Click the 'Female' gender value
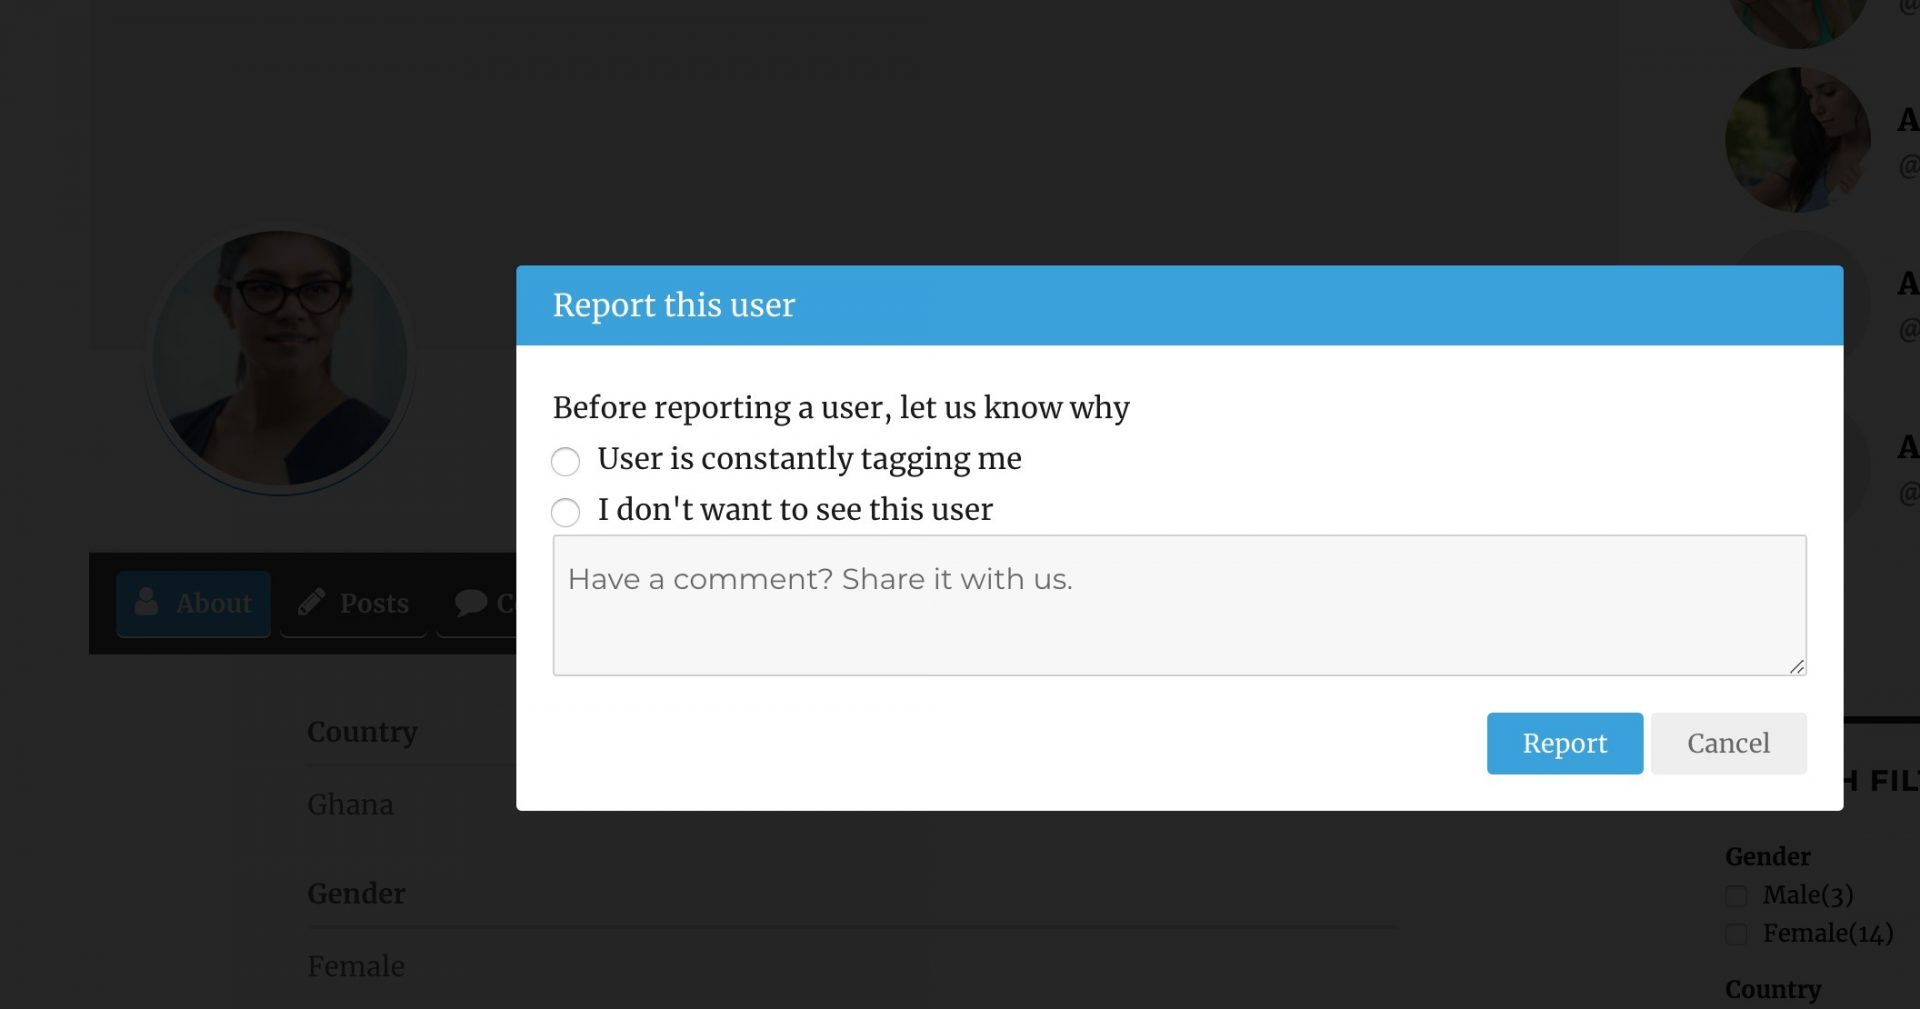 tap(356, 967)
